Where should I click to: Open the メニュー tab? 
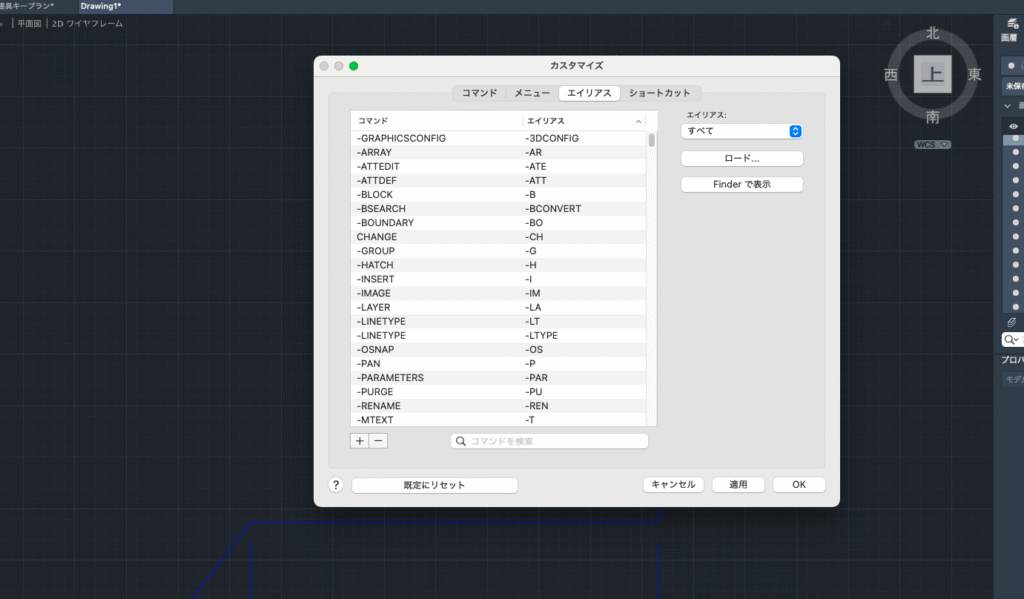tap(532, 93)
